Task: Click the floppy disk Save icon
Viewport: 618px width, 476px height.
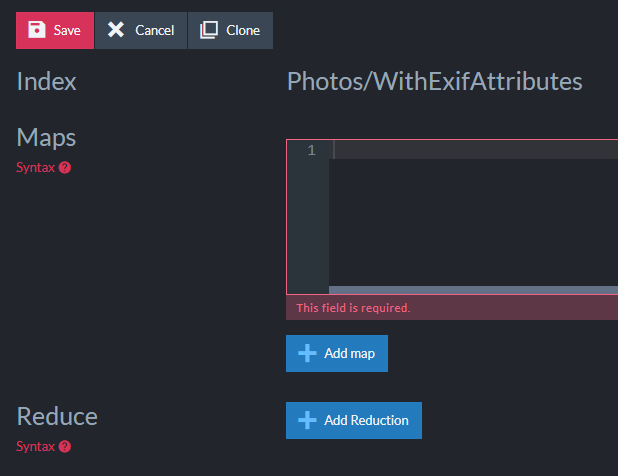Action: pos(37,30)
